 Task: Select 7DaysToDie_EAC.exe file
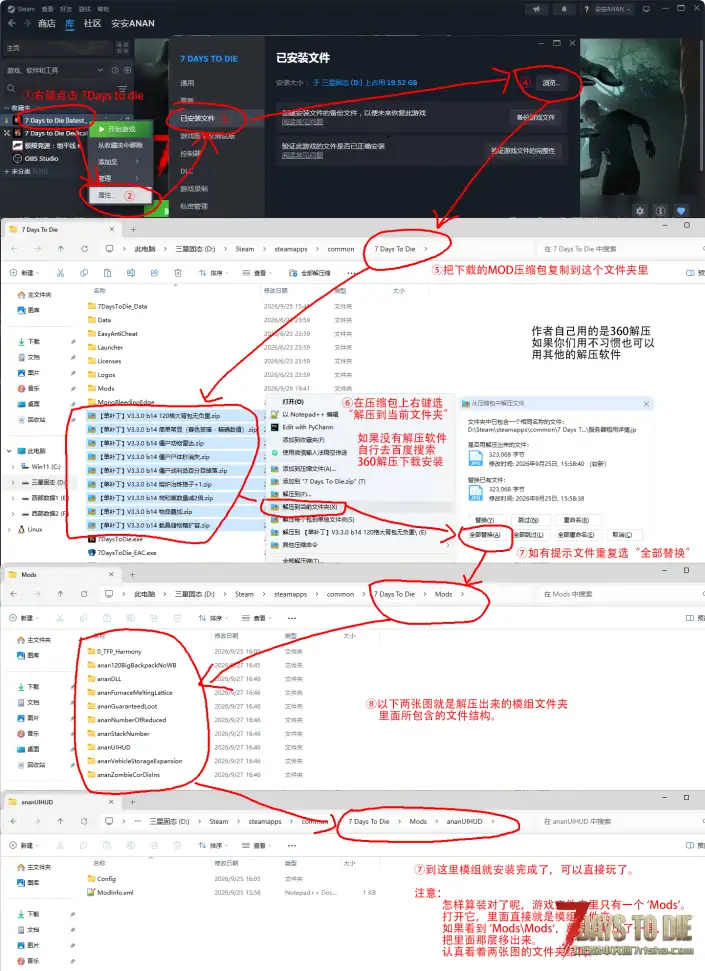[x=121, y=552]
